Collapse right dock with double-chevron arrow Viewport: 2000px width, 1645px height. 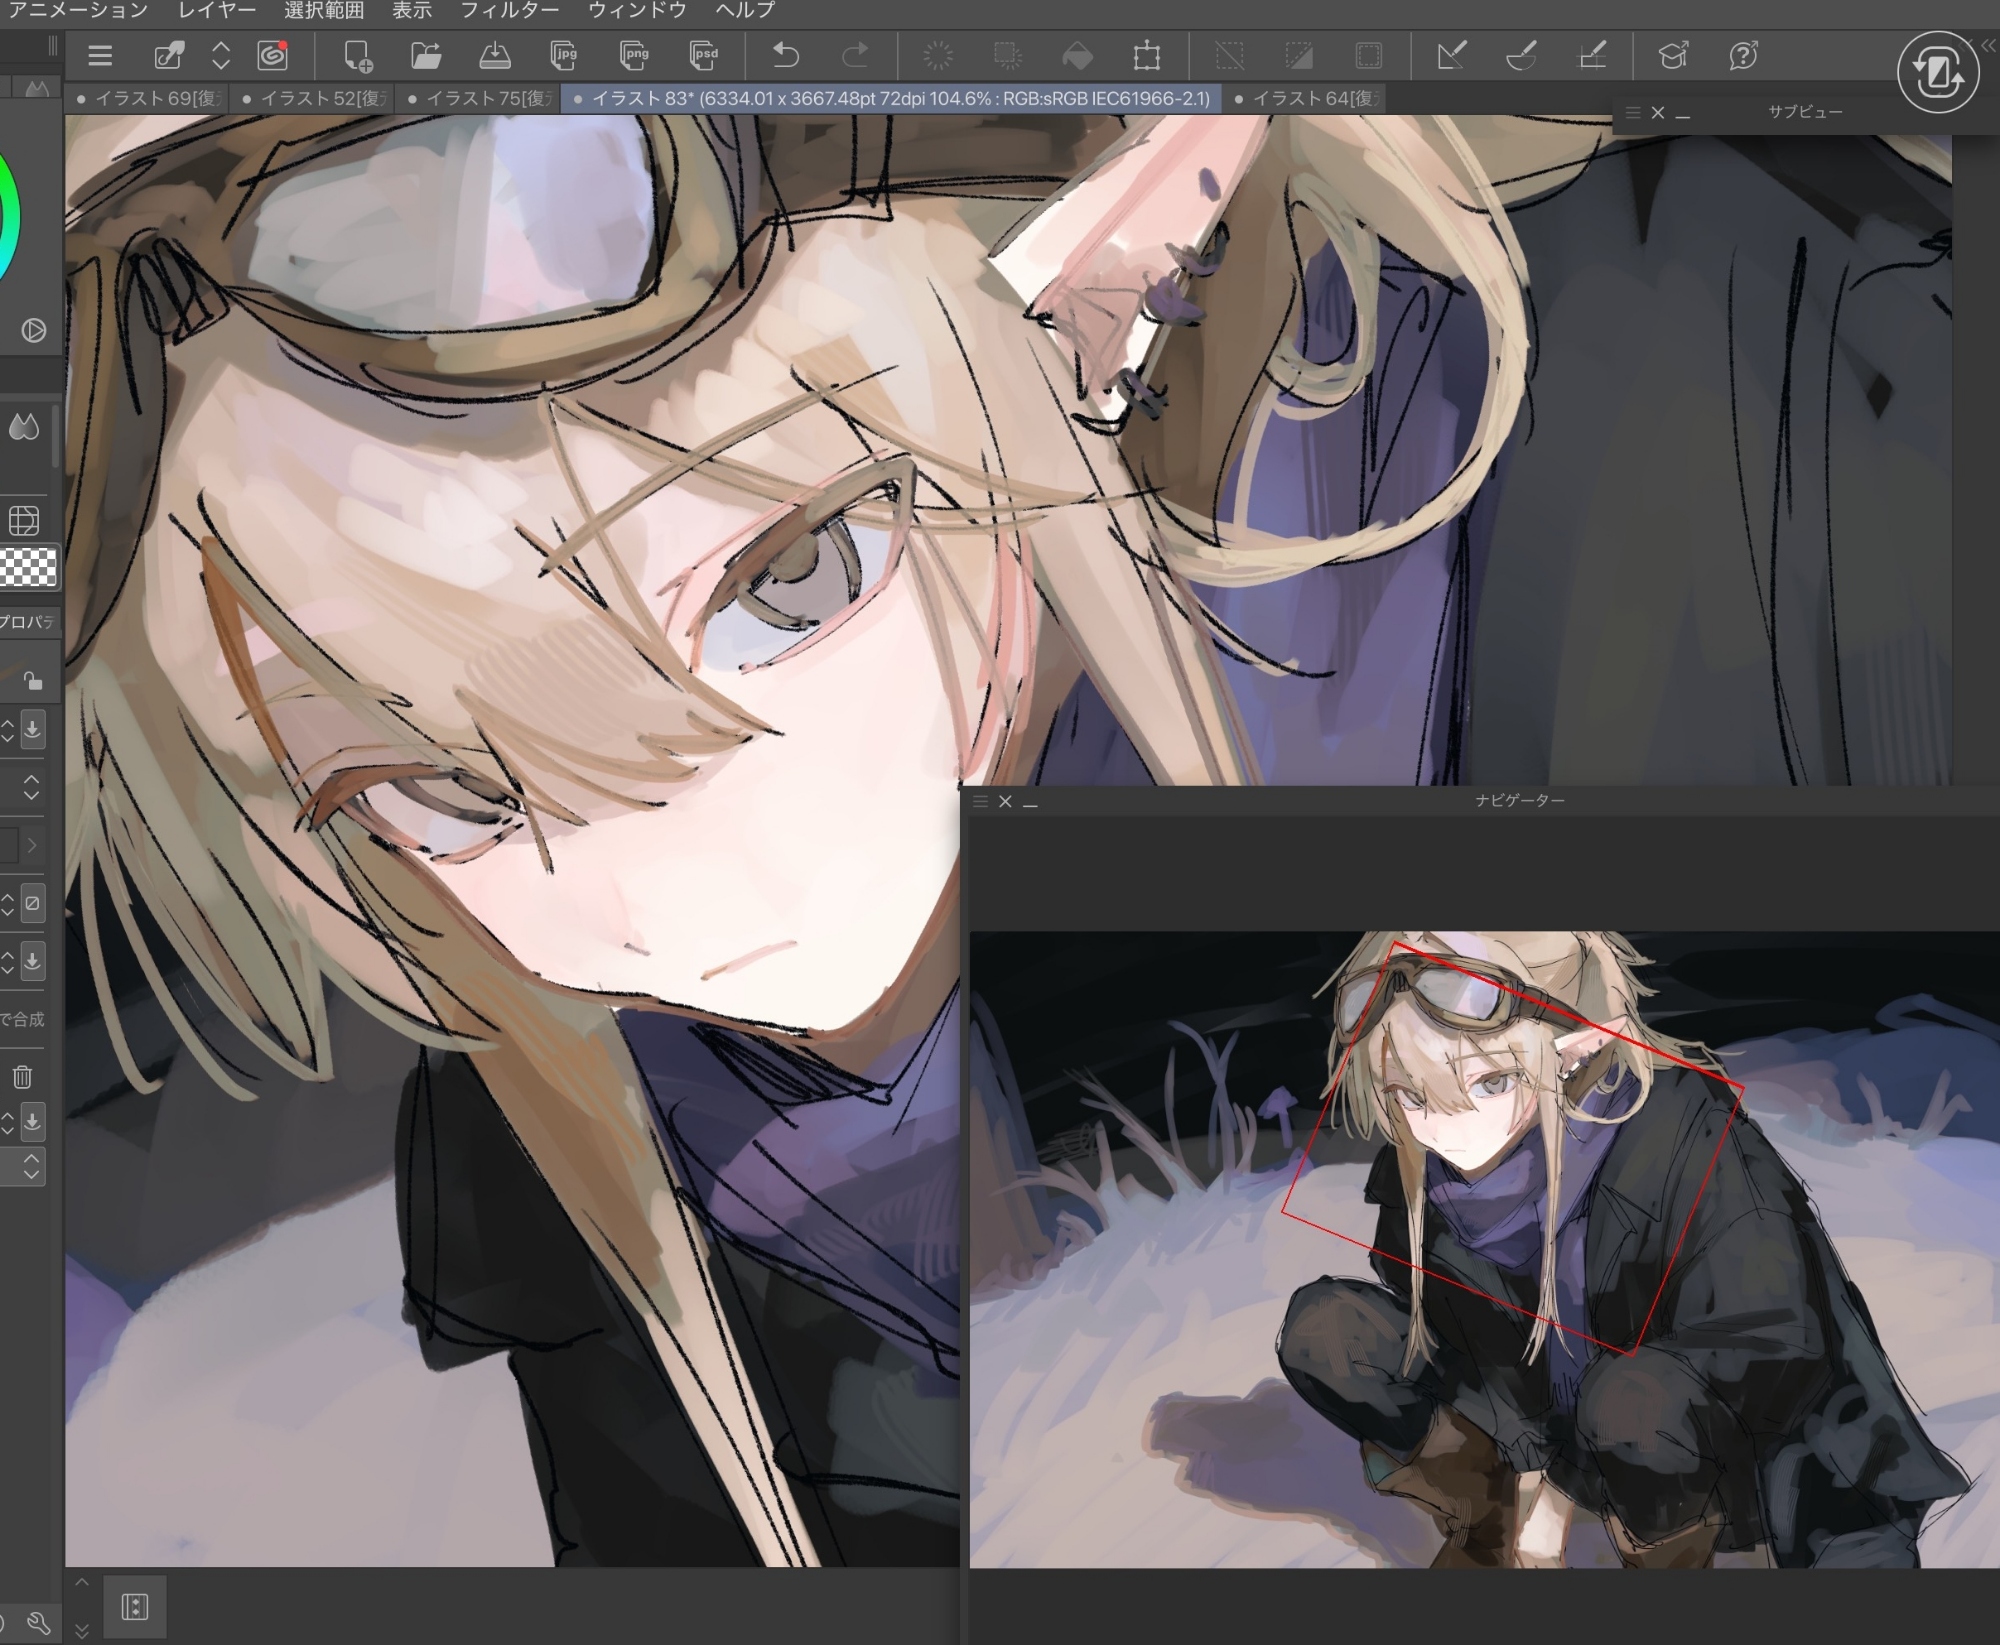pos(1988,45)
